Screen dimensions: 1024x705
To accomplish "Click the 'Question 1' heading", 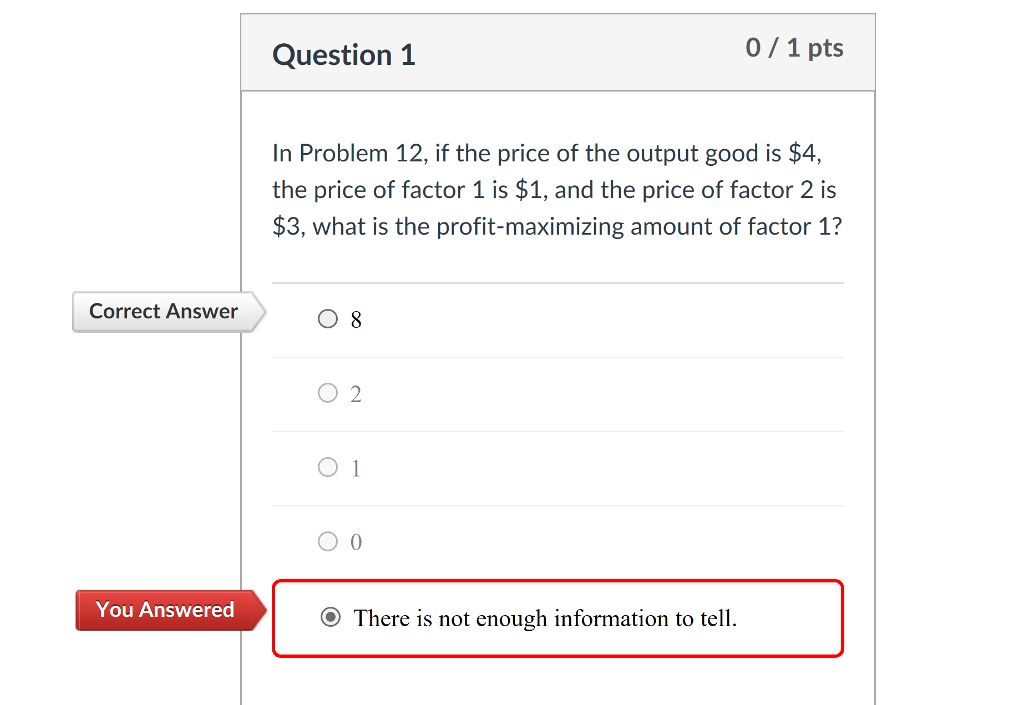I will coord(344,55).
